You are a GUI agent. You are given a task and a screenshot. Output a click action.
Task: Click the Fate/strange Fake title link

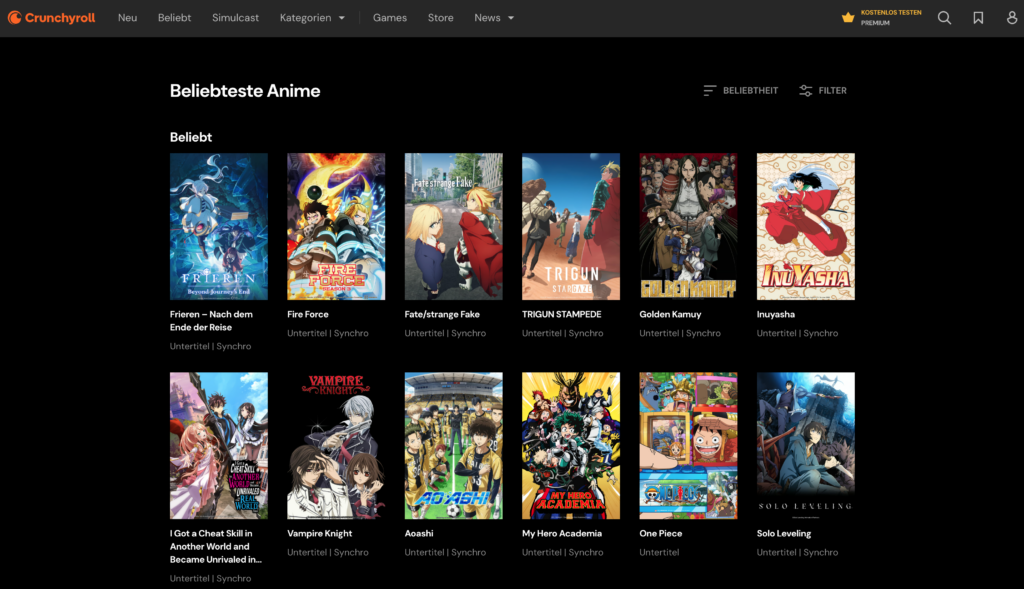pyautogui.click(x=442, y=314)
